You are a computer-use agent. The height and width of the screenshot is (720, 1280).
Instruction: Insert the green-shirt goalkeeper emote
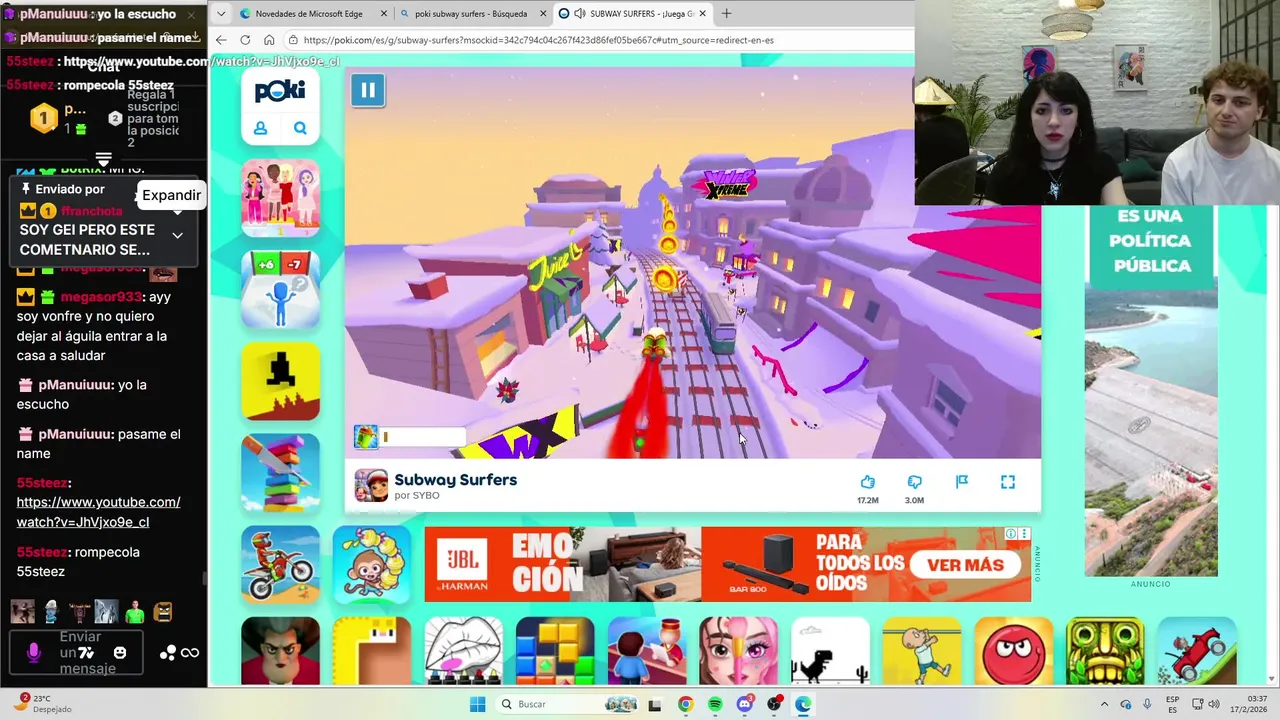click(x=134, y=611)
